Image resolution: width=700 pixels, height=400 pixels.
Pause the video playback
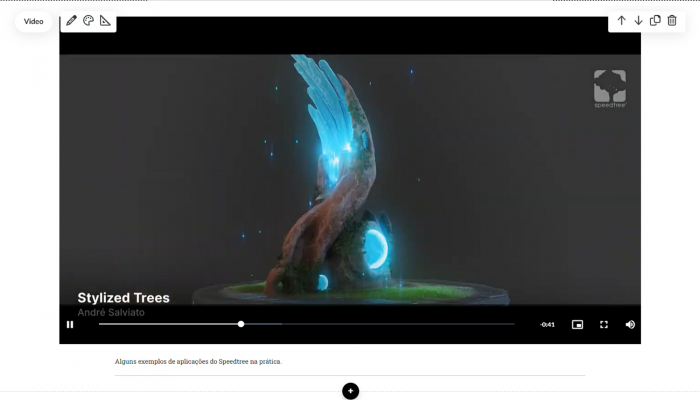click(70, 325)
